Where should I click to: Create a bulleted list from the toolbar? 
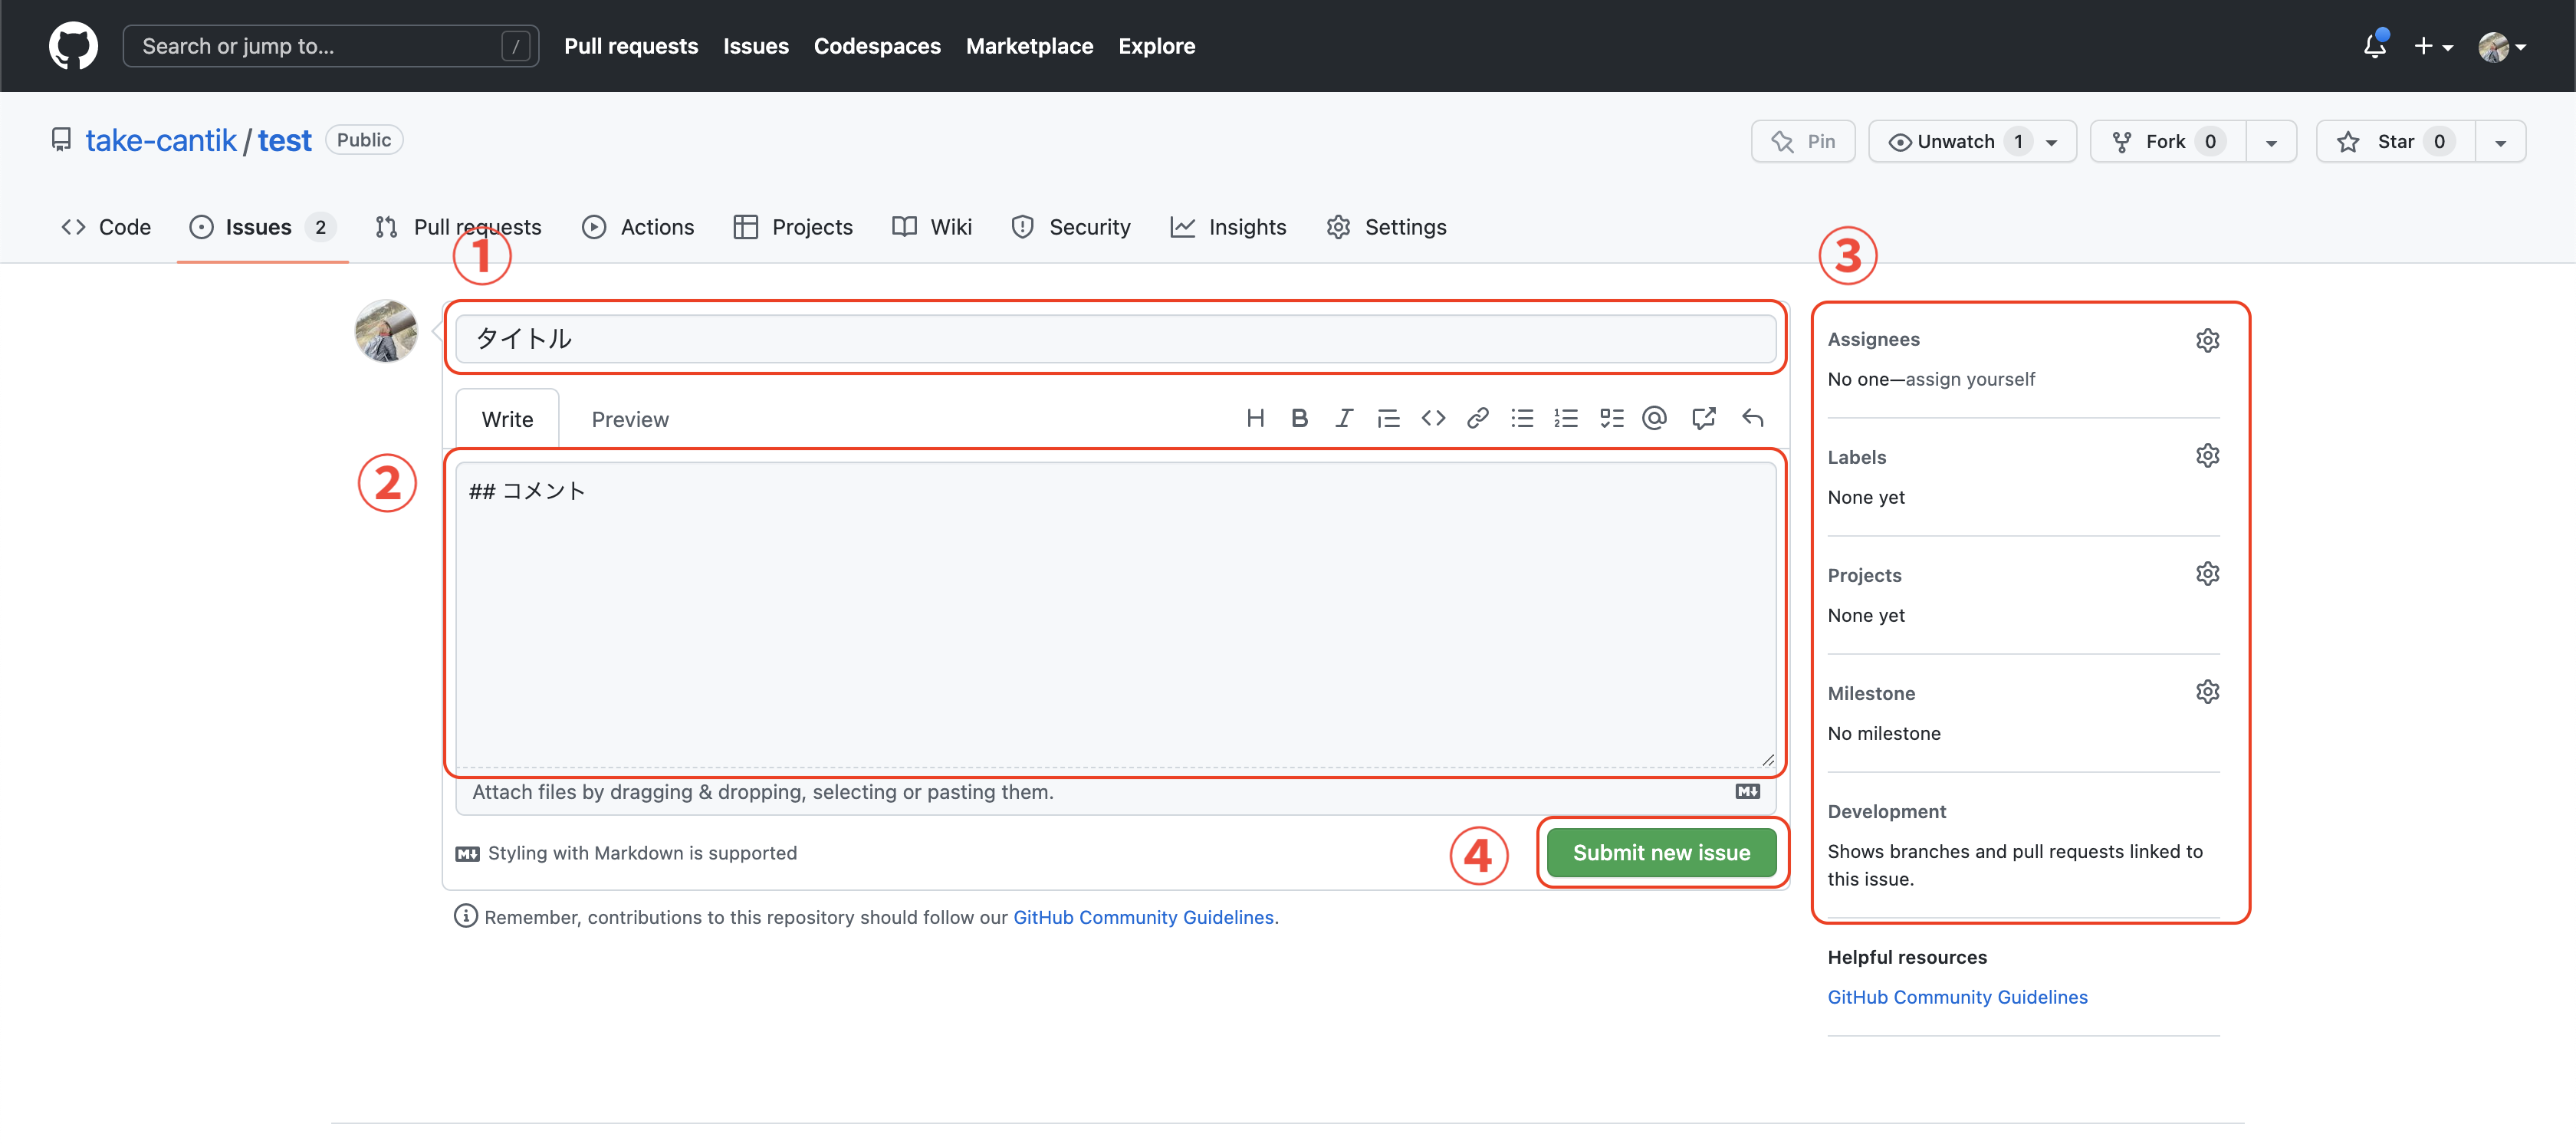tap(1522, 418)
